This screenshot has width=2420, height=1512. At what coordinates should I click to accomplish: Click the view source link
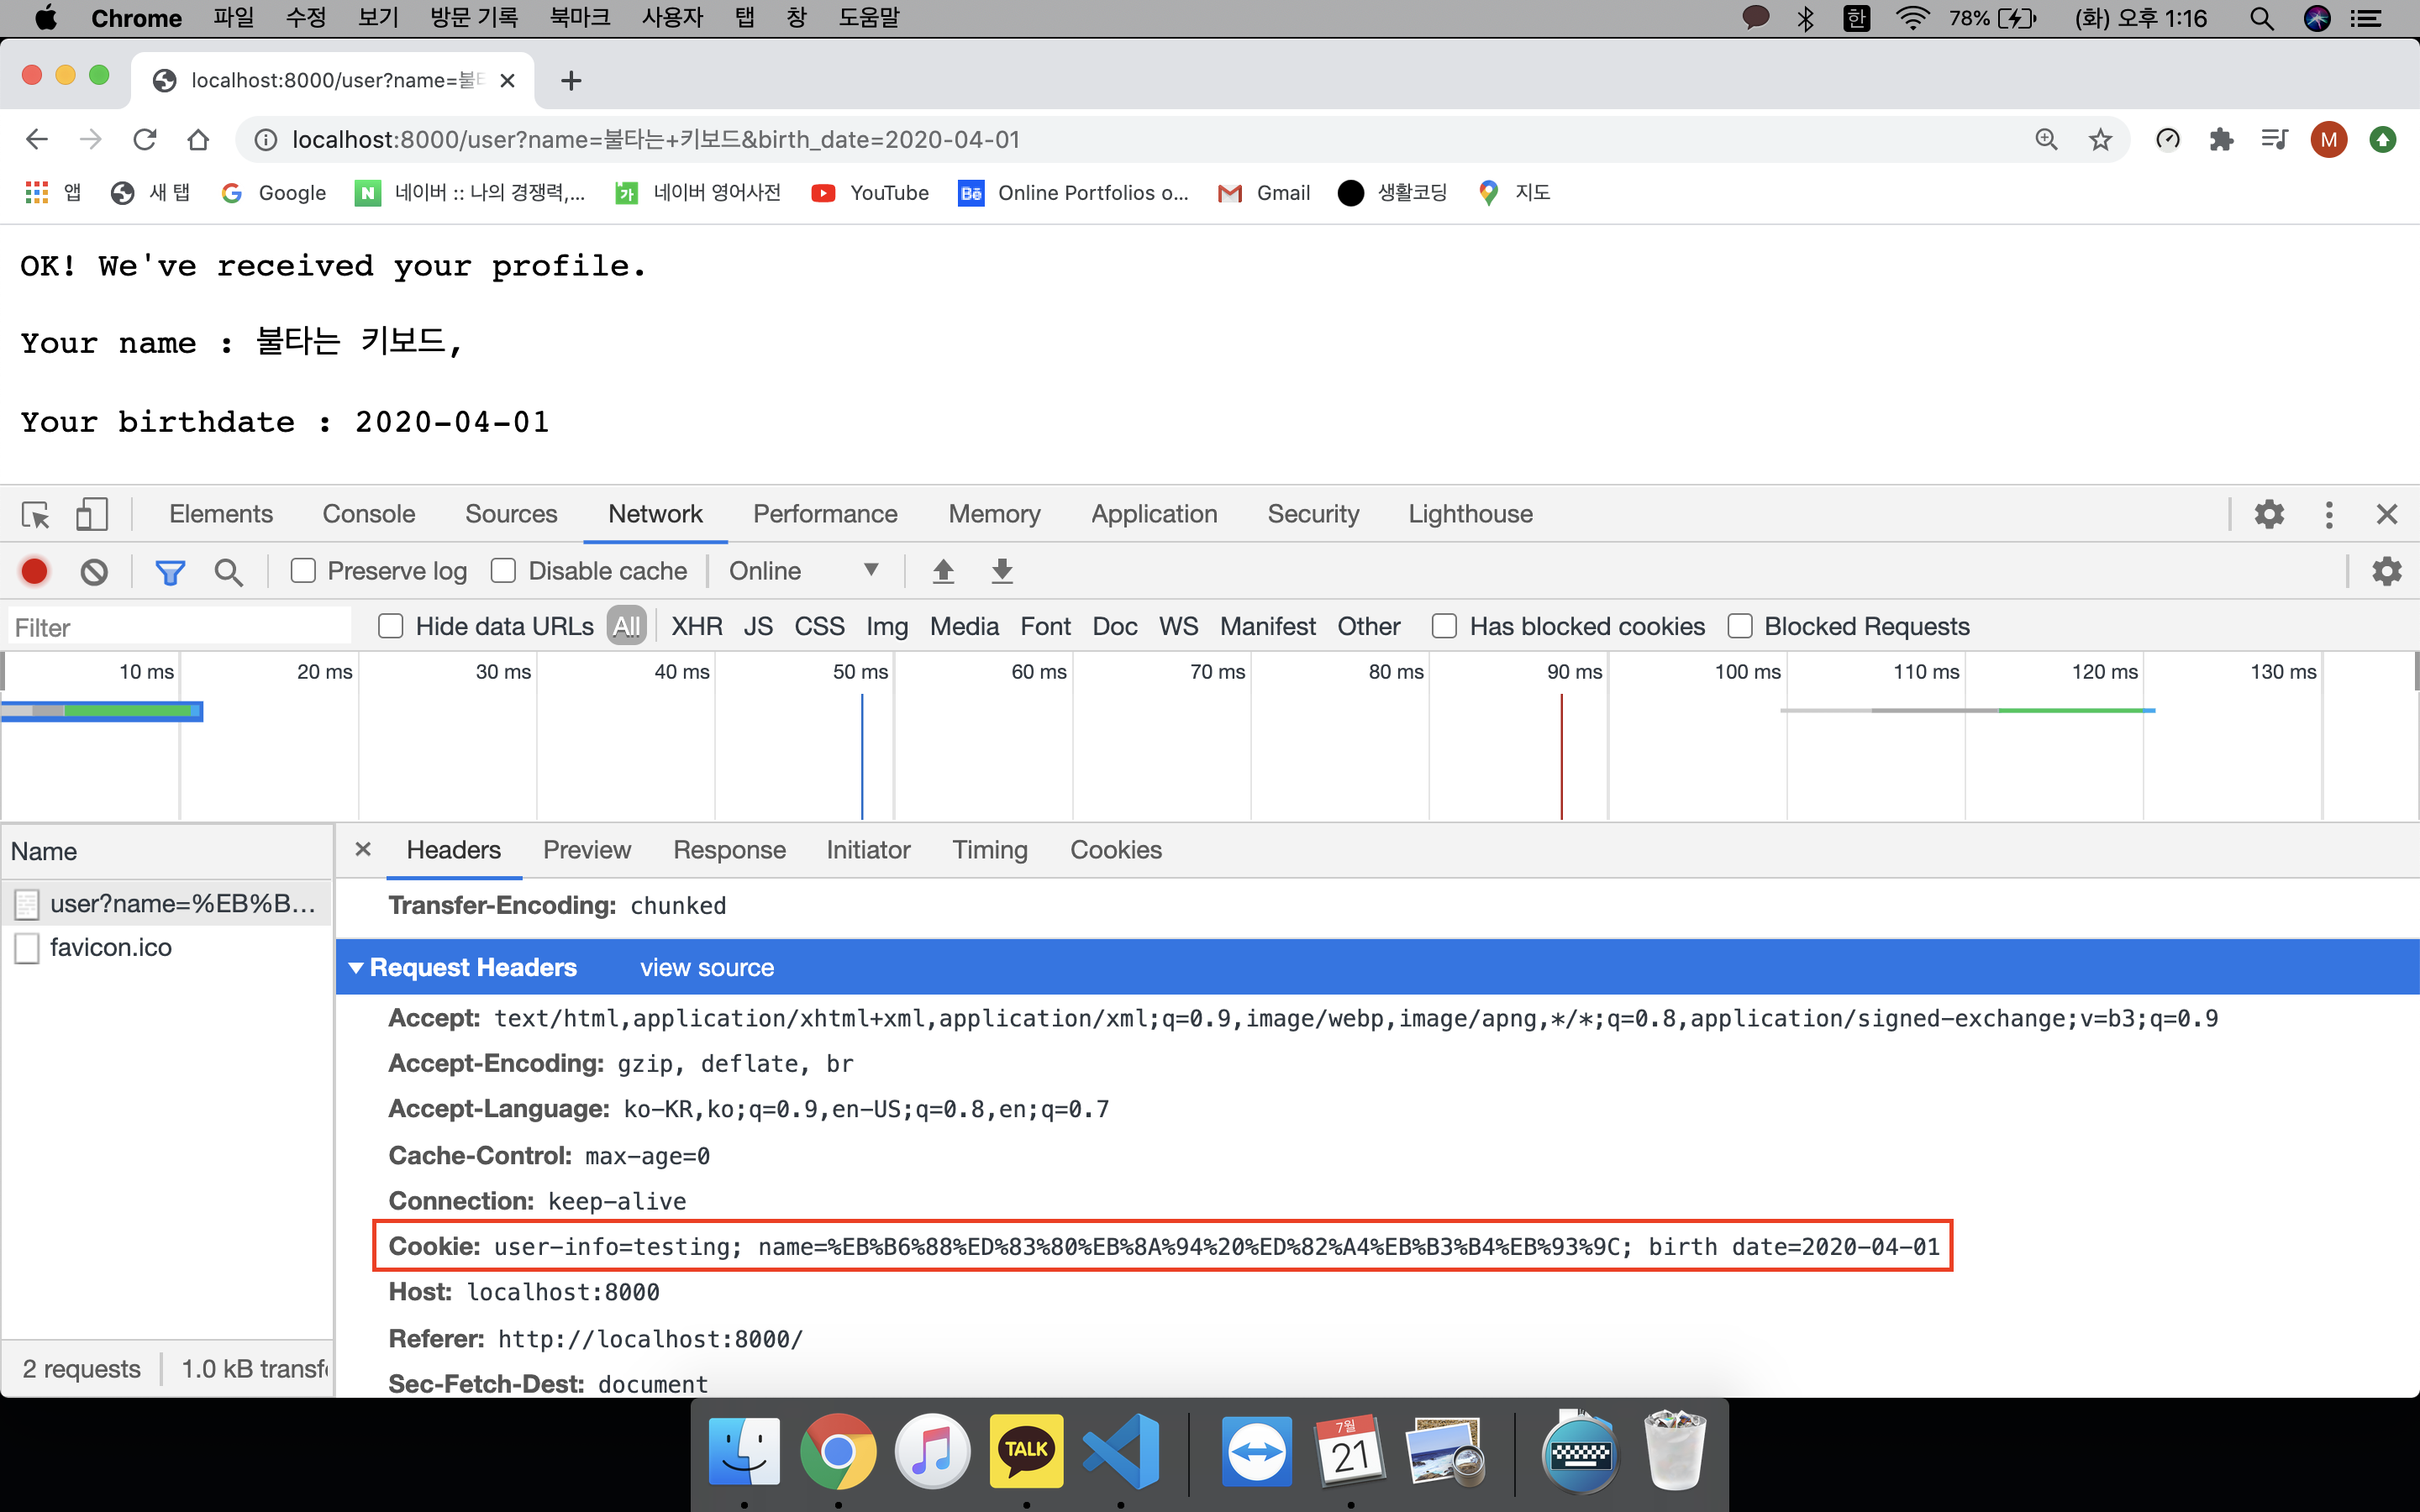coord(706,967)
